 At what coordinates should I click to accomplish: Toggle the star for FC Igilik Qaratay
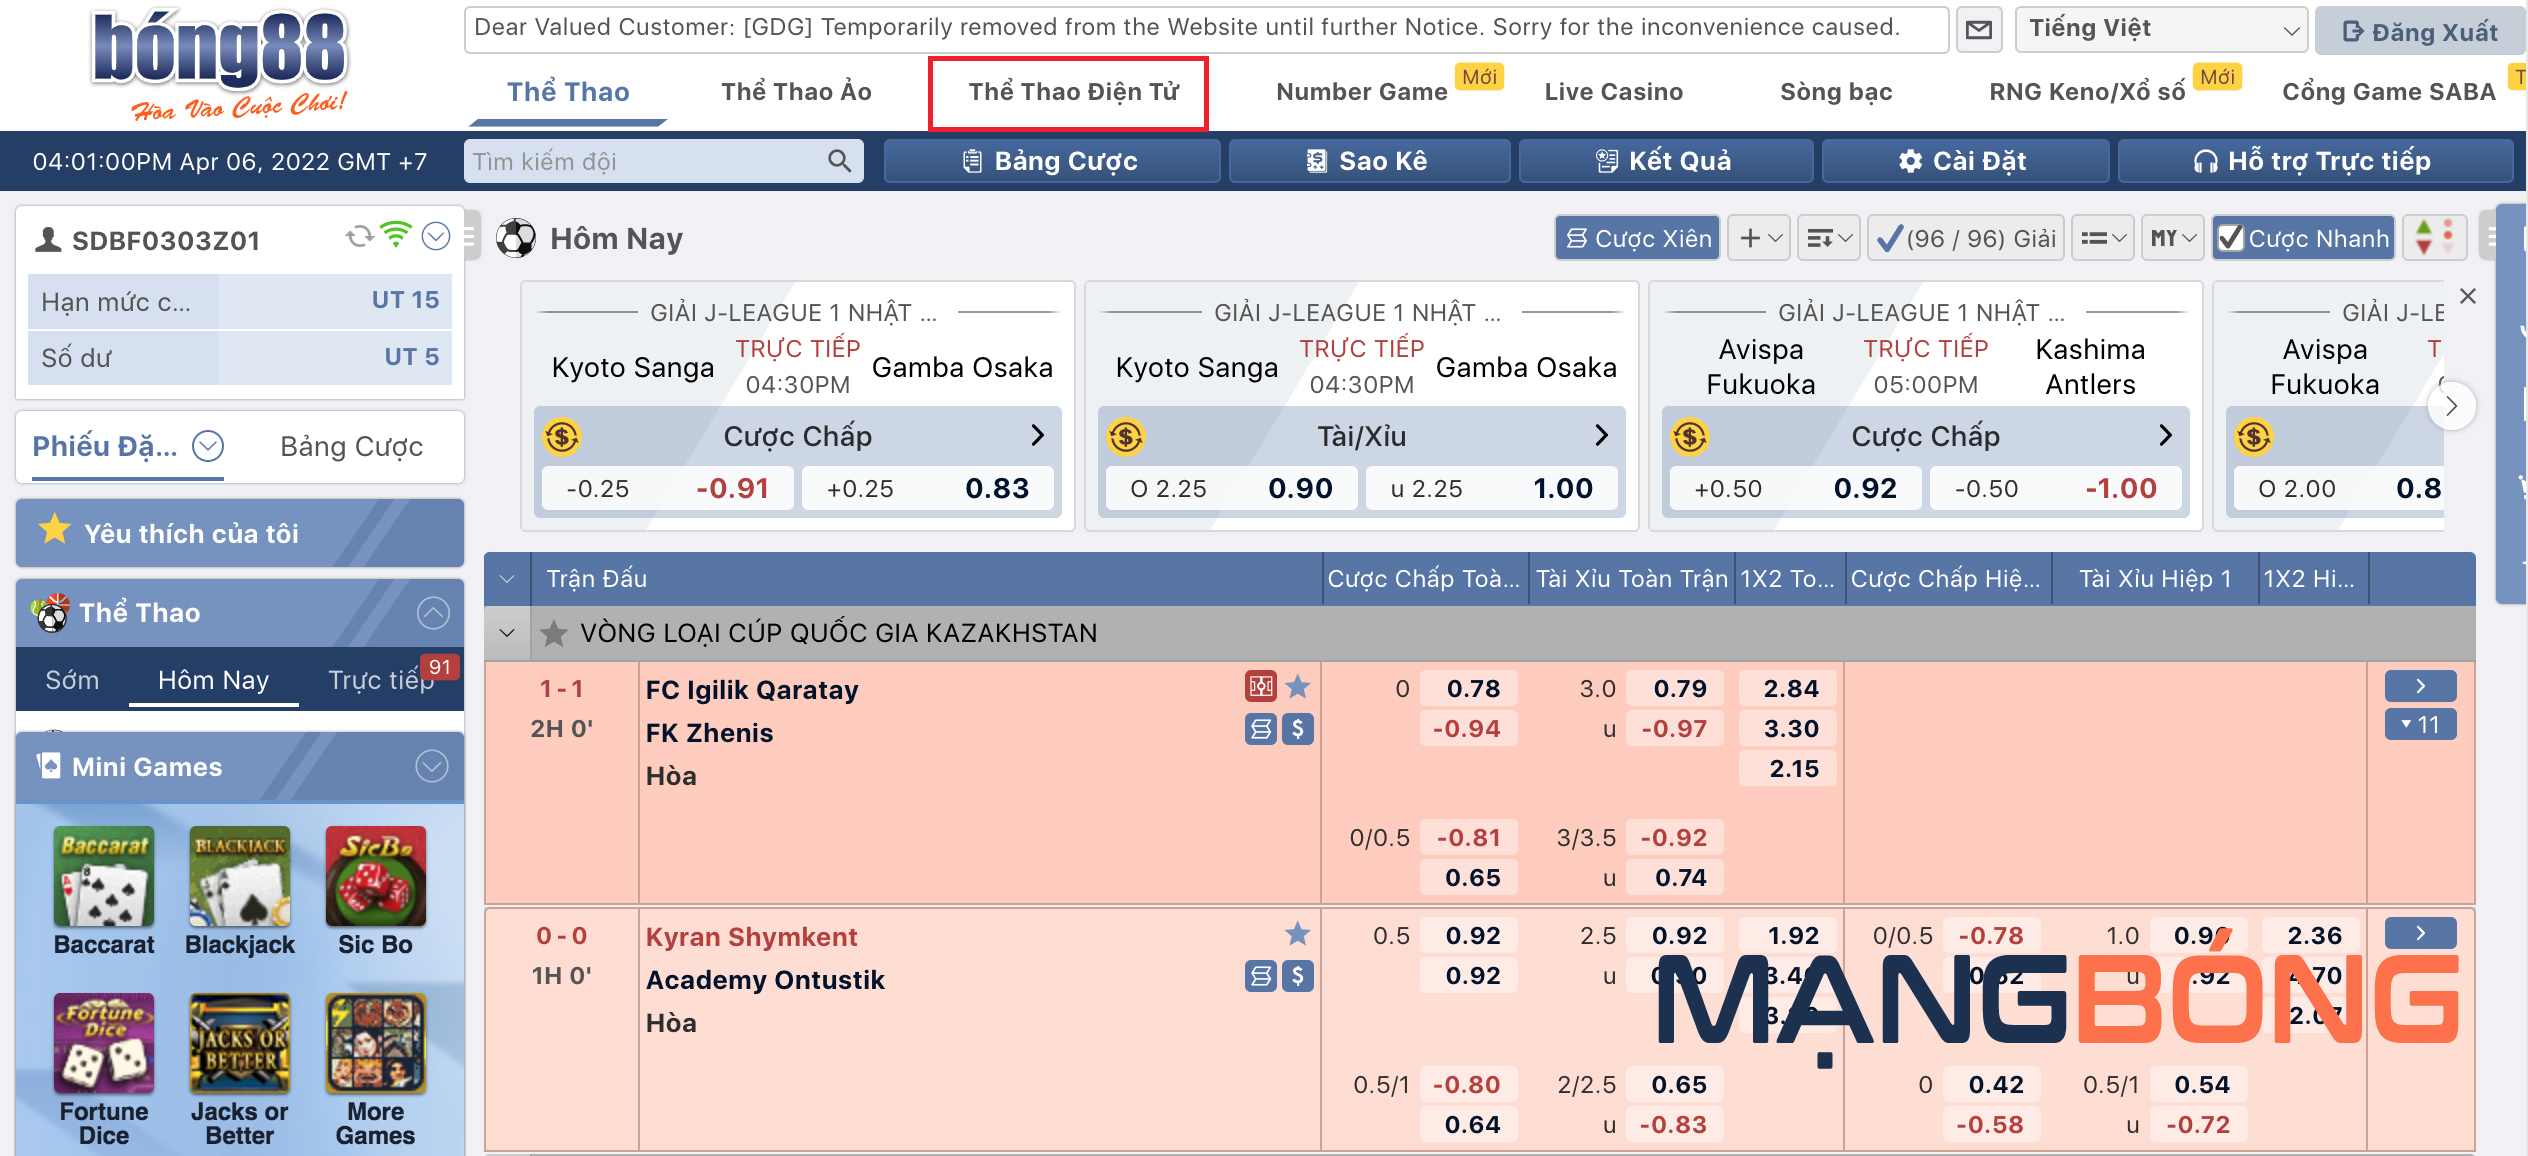[x=1301, y=688]
